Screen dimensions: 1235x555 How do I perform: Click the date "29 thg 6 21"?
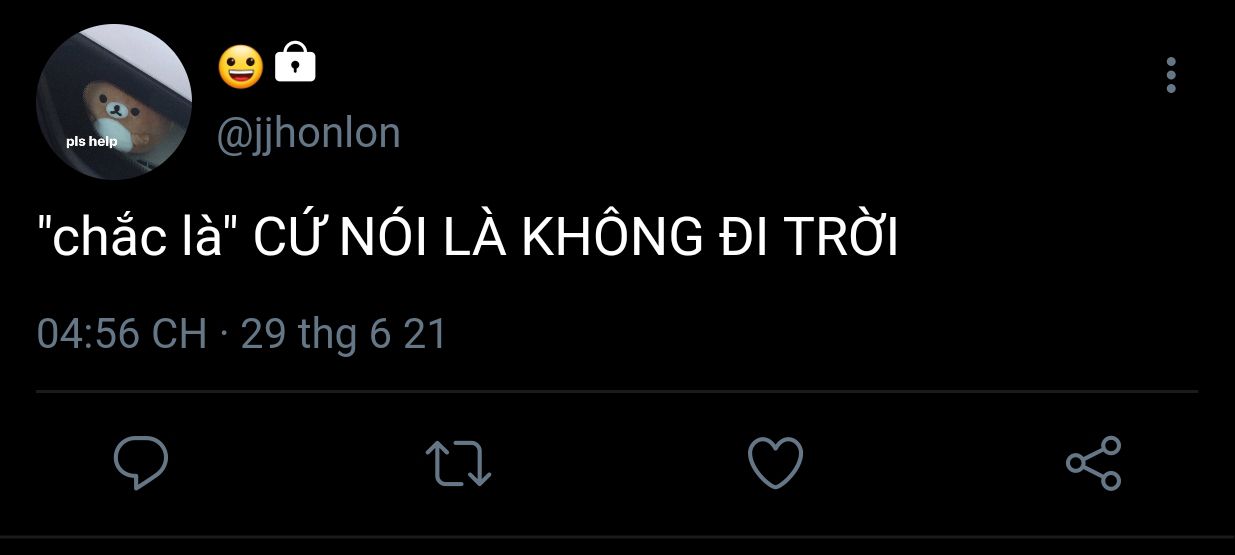coord(343,334)
